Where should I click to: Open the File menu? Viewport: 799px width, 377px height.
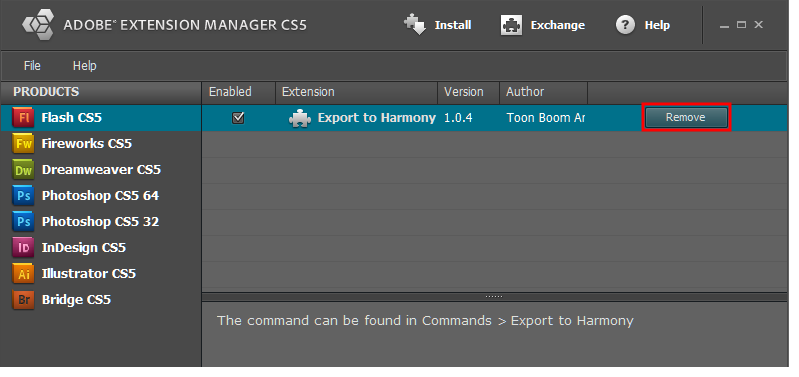pos(32,66)
